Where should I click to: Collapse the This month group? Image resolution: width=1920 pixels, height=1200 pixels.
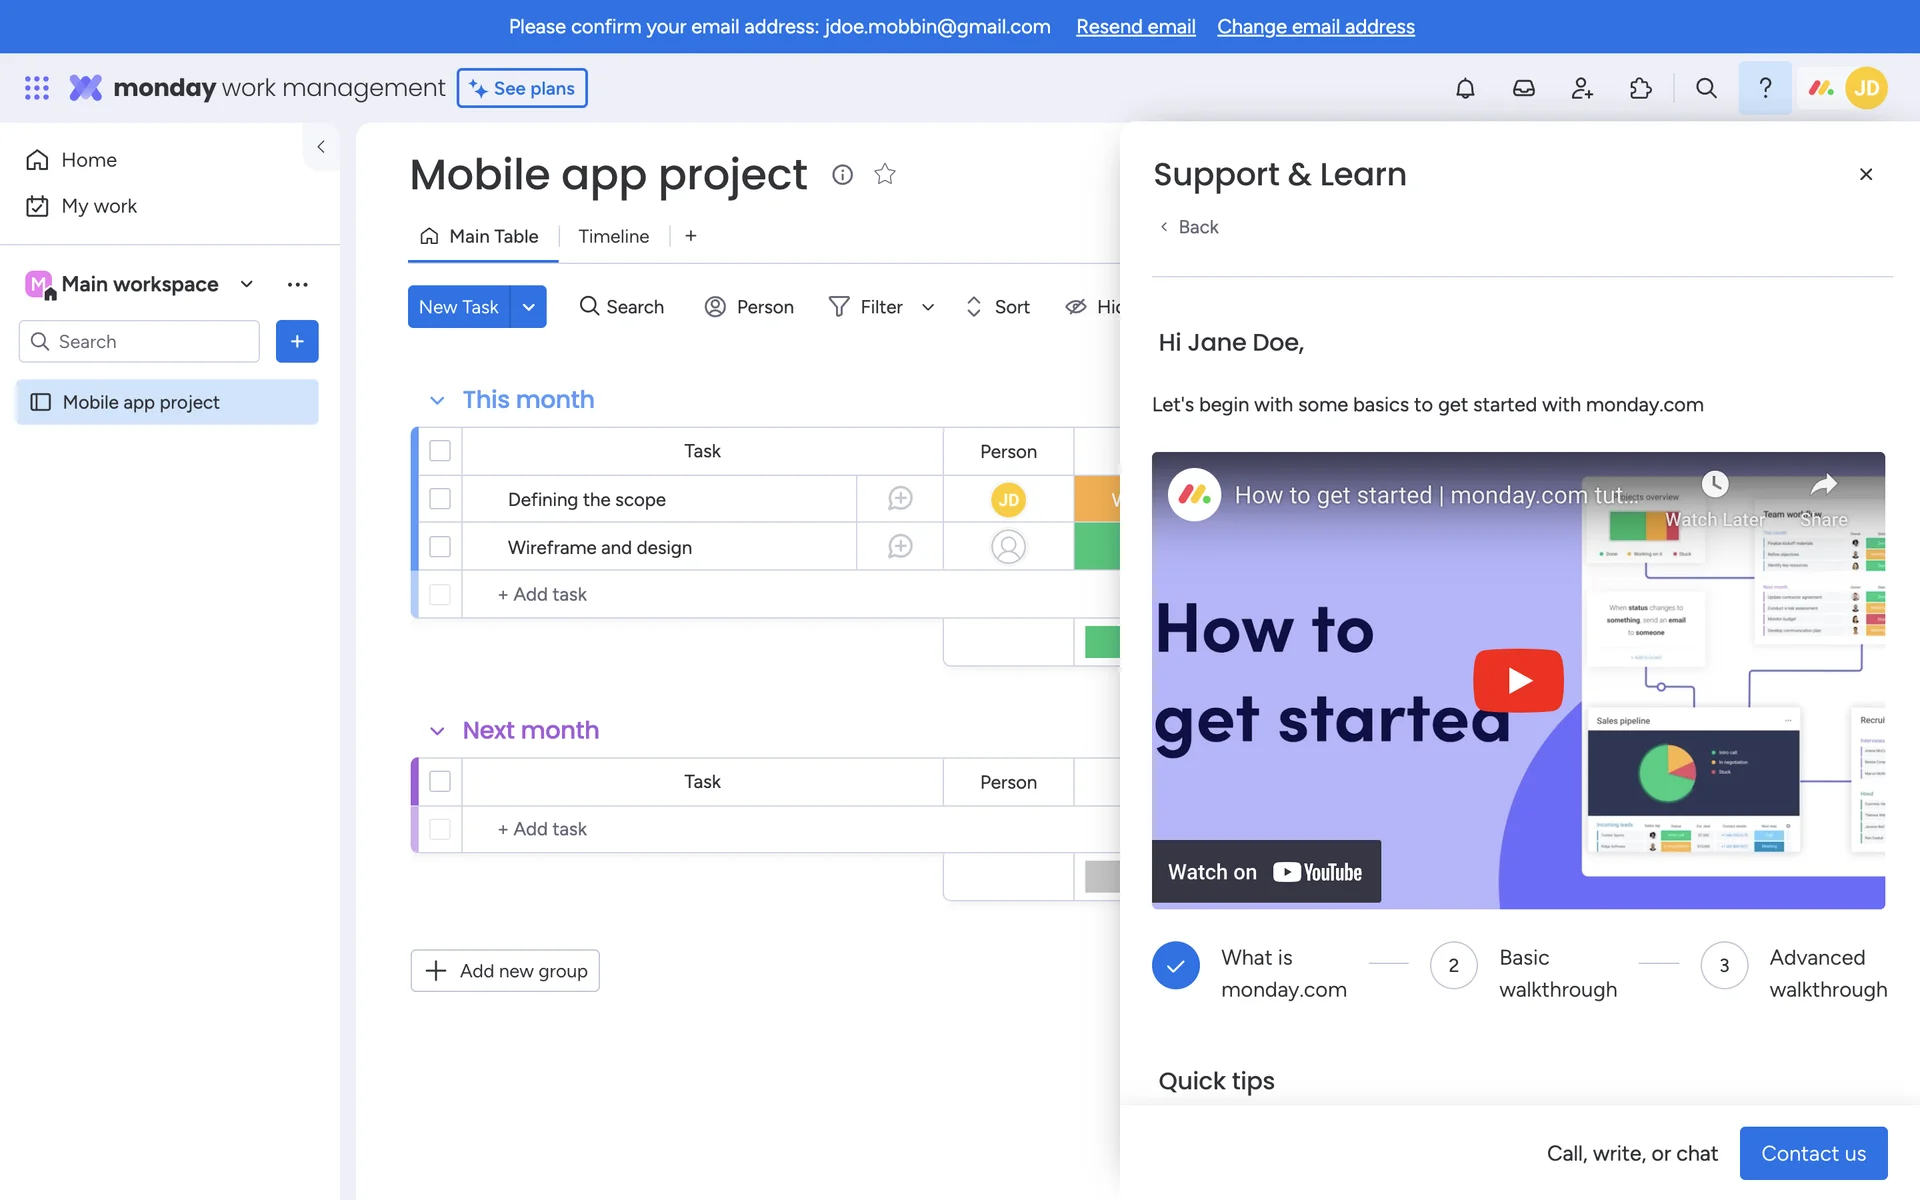coord(437,400)
